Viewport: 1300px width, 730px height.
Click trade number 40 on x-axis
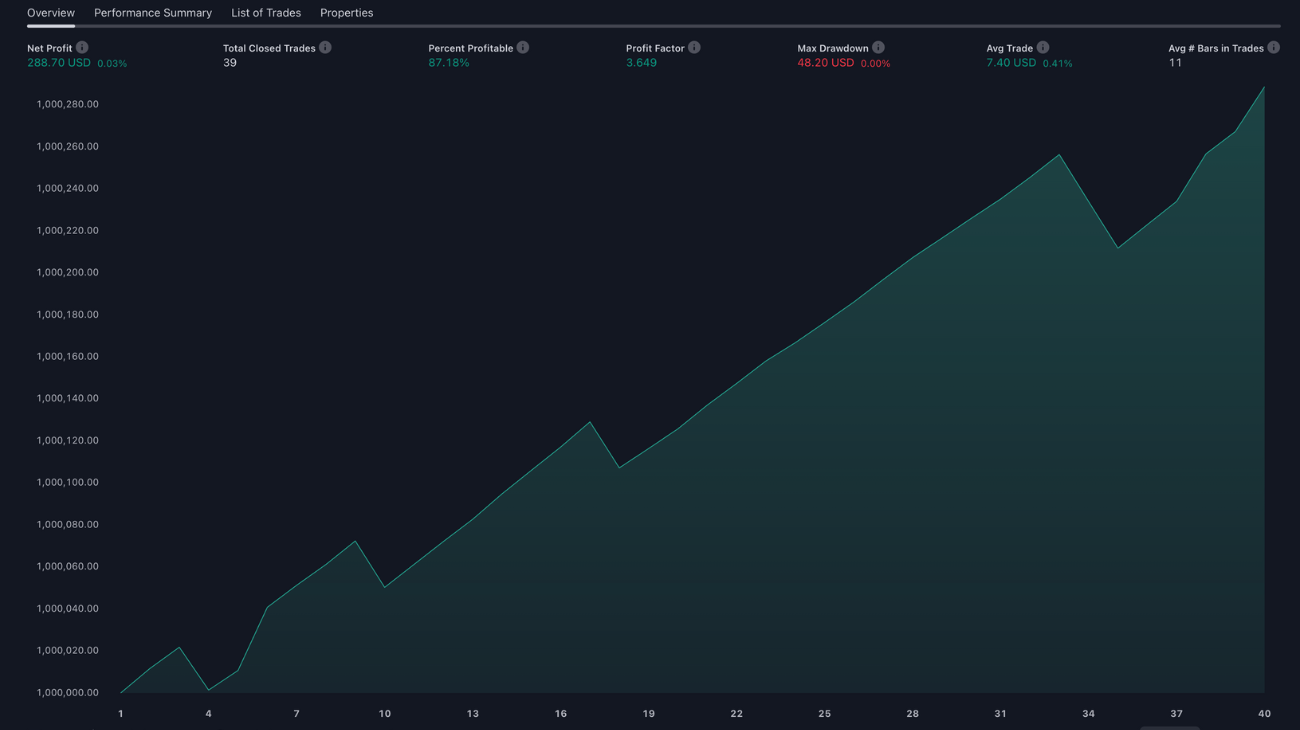tap(1264, 714)
